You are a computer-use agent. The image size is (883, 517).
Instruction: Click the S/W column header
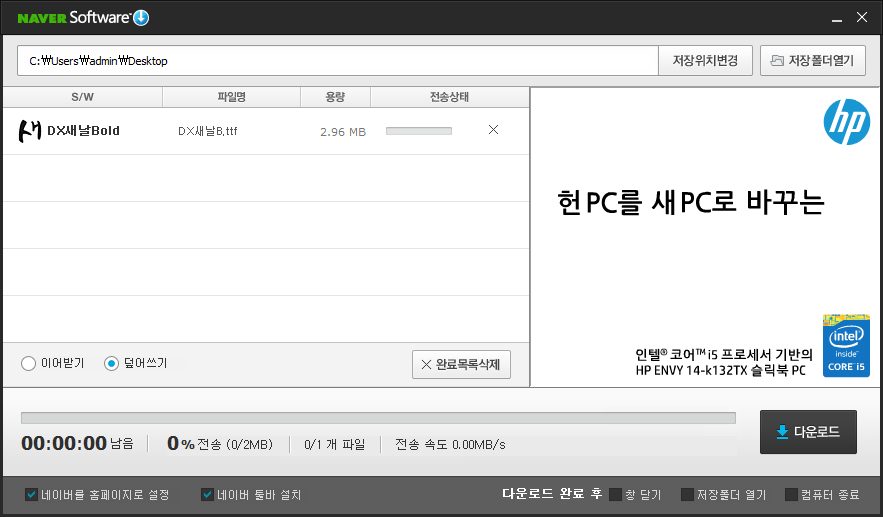click(83, 97)
